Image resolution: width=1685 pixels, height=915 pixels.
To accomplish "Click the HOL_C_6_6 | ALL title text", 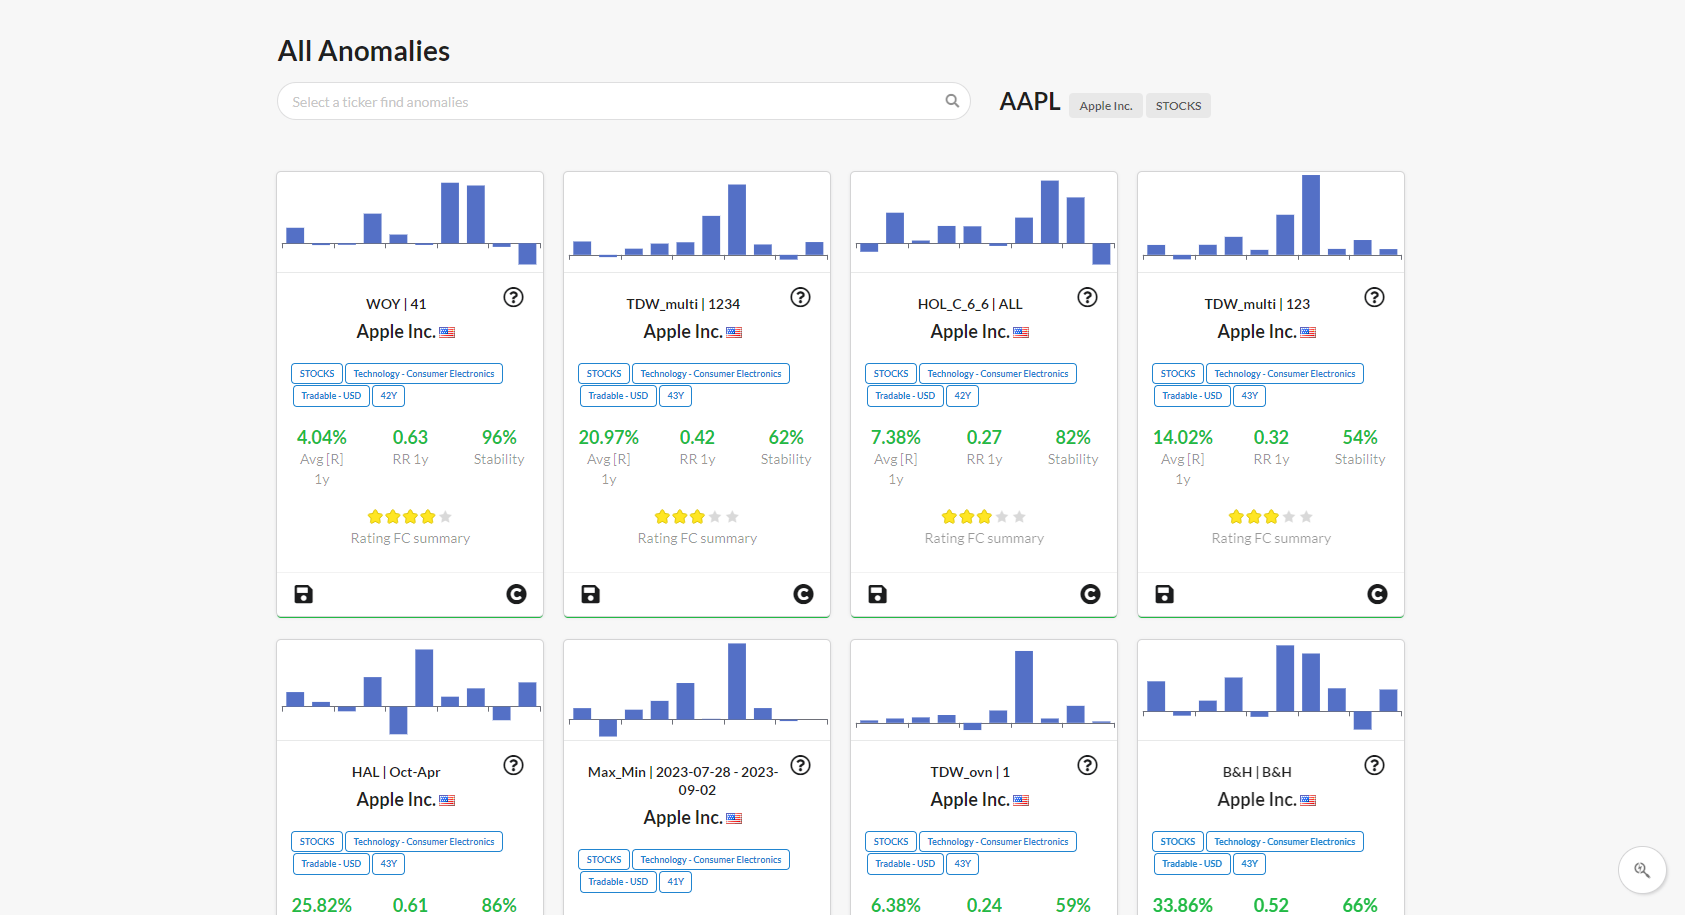I will (970, 304).
